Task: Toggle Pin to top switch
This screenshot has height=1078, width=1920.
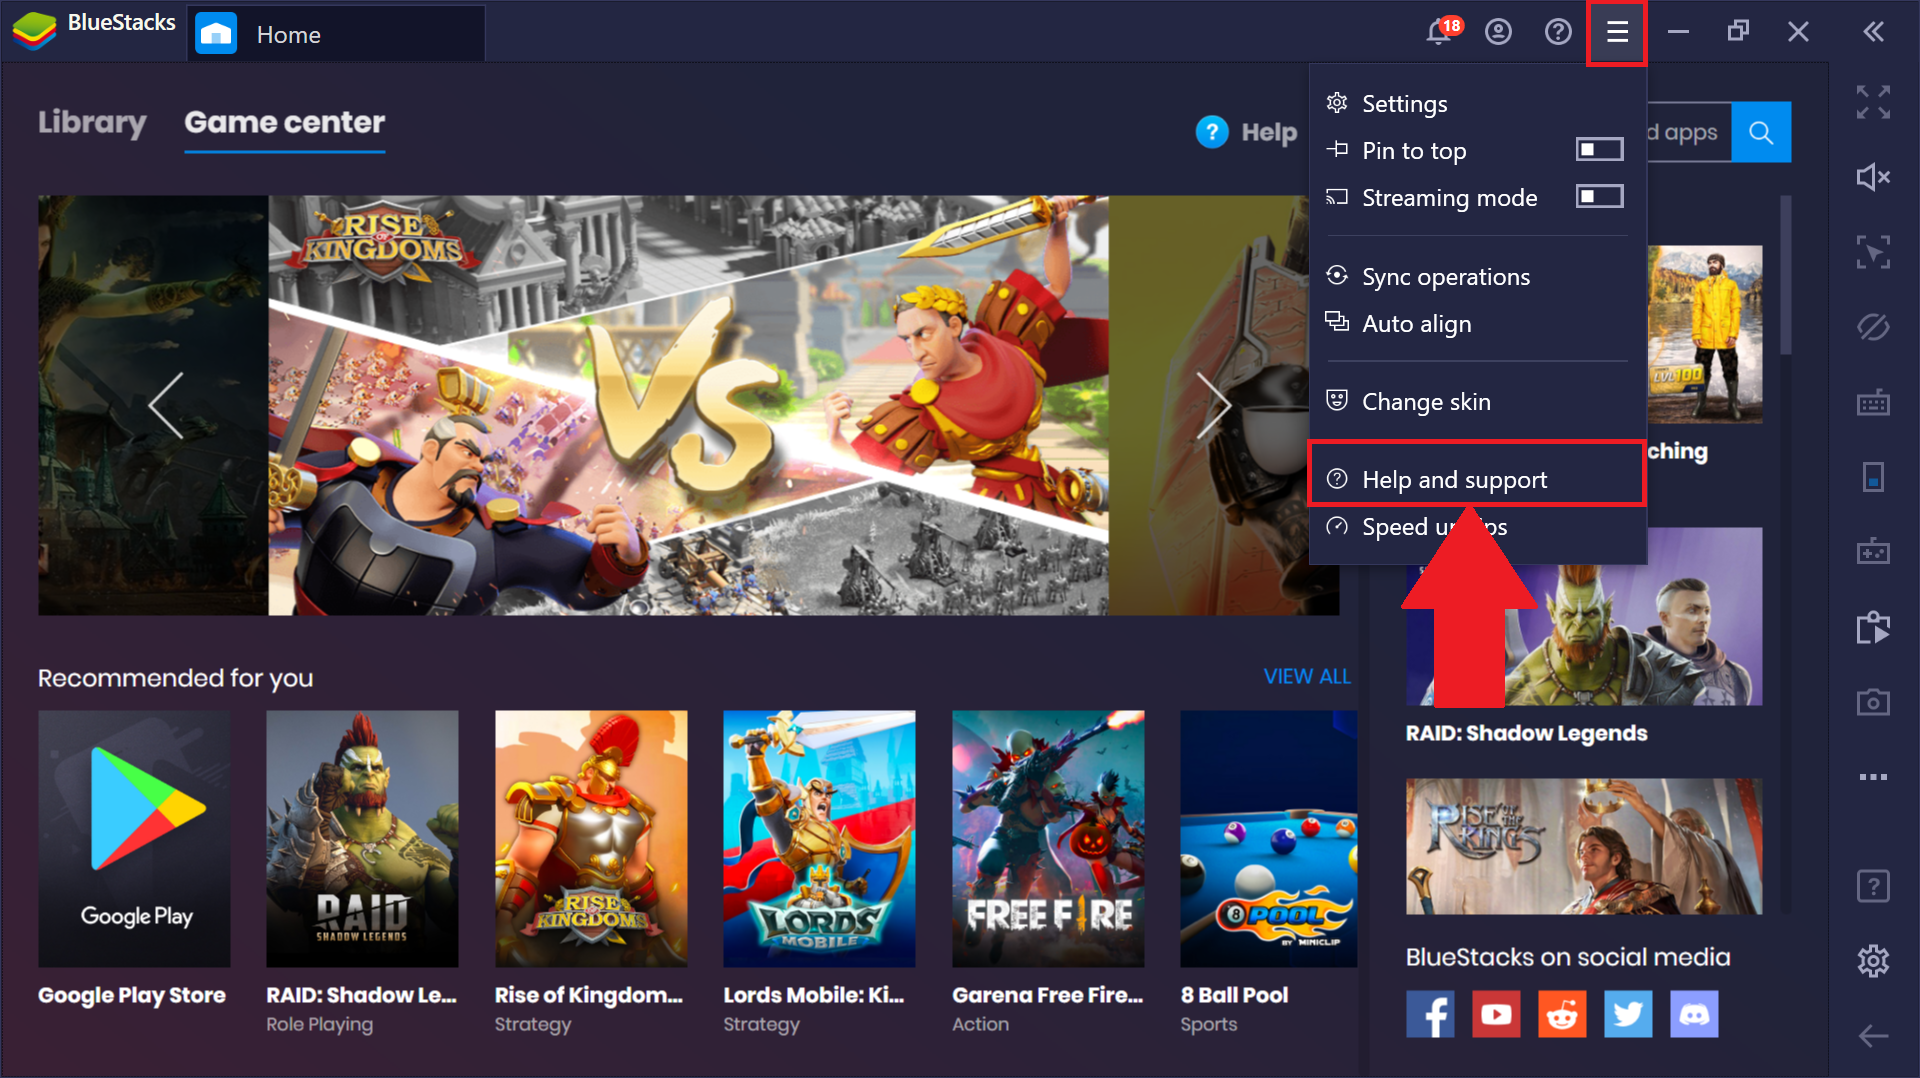Action: pyautogui.click(x=1597, y=149)
